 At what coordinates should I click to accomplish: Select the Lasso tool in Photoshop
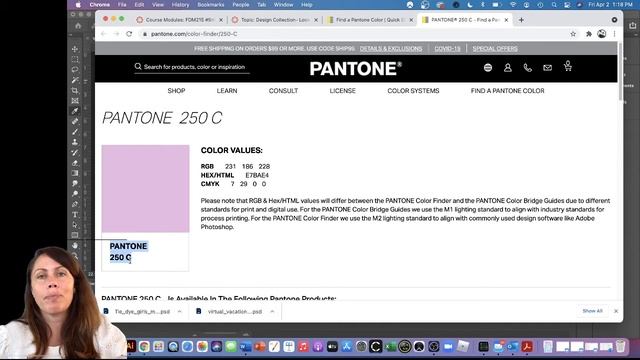75,69
